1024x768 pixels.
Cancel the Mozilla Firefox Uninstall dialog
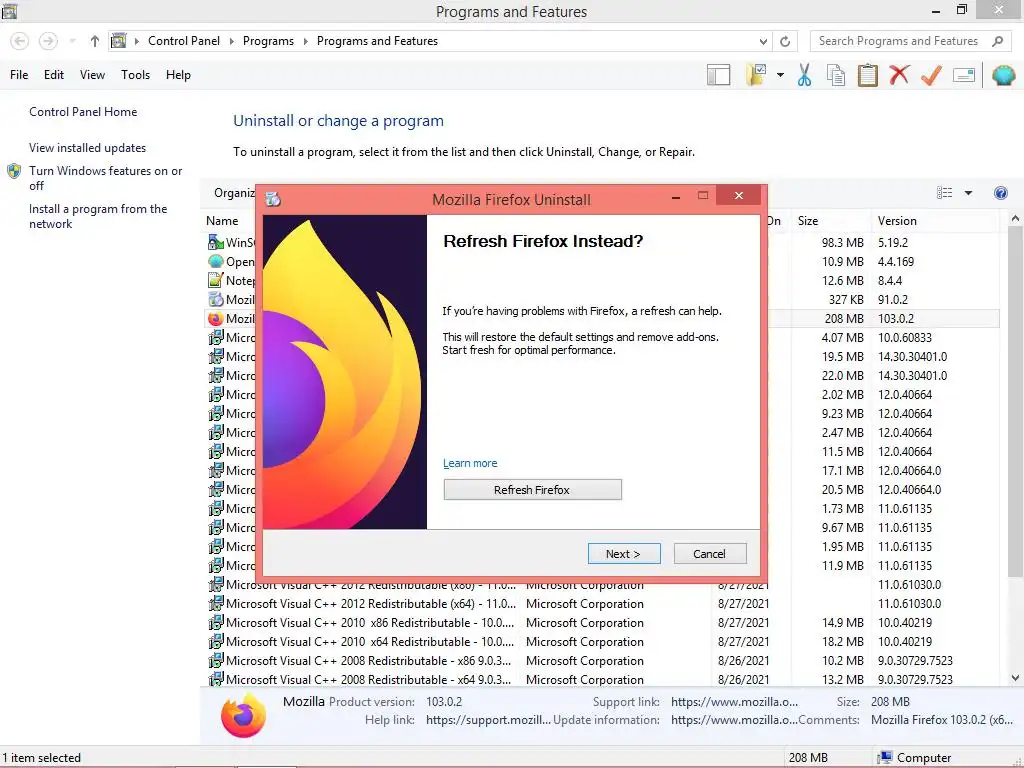coord(709,554)
